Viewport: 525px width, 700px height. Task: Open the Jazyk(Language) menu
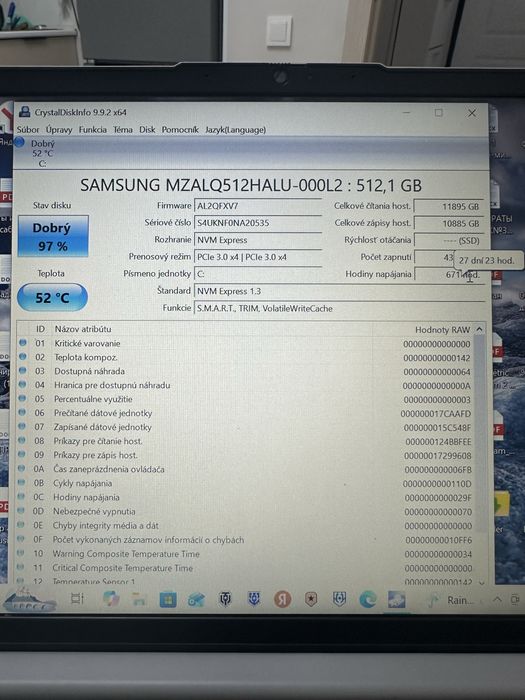point(235,129)
